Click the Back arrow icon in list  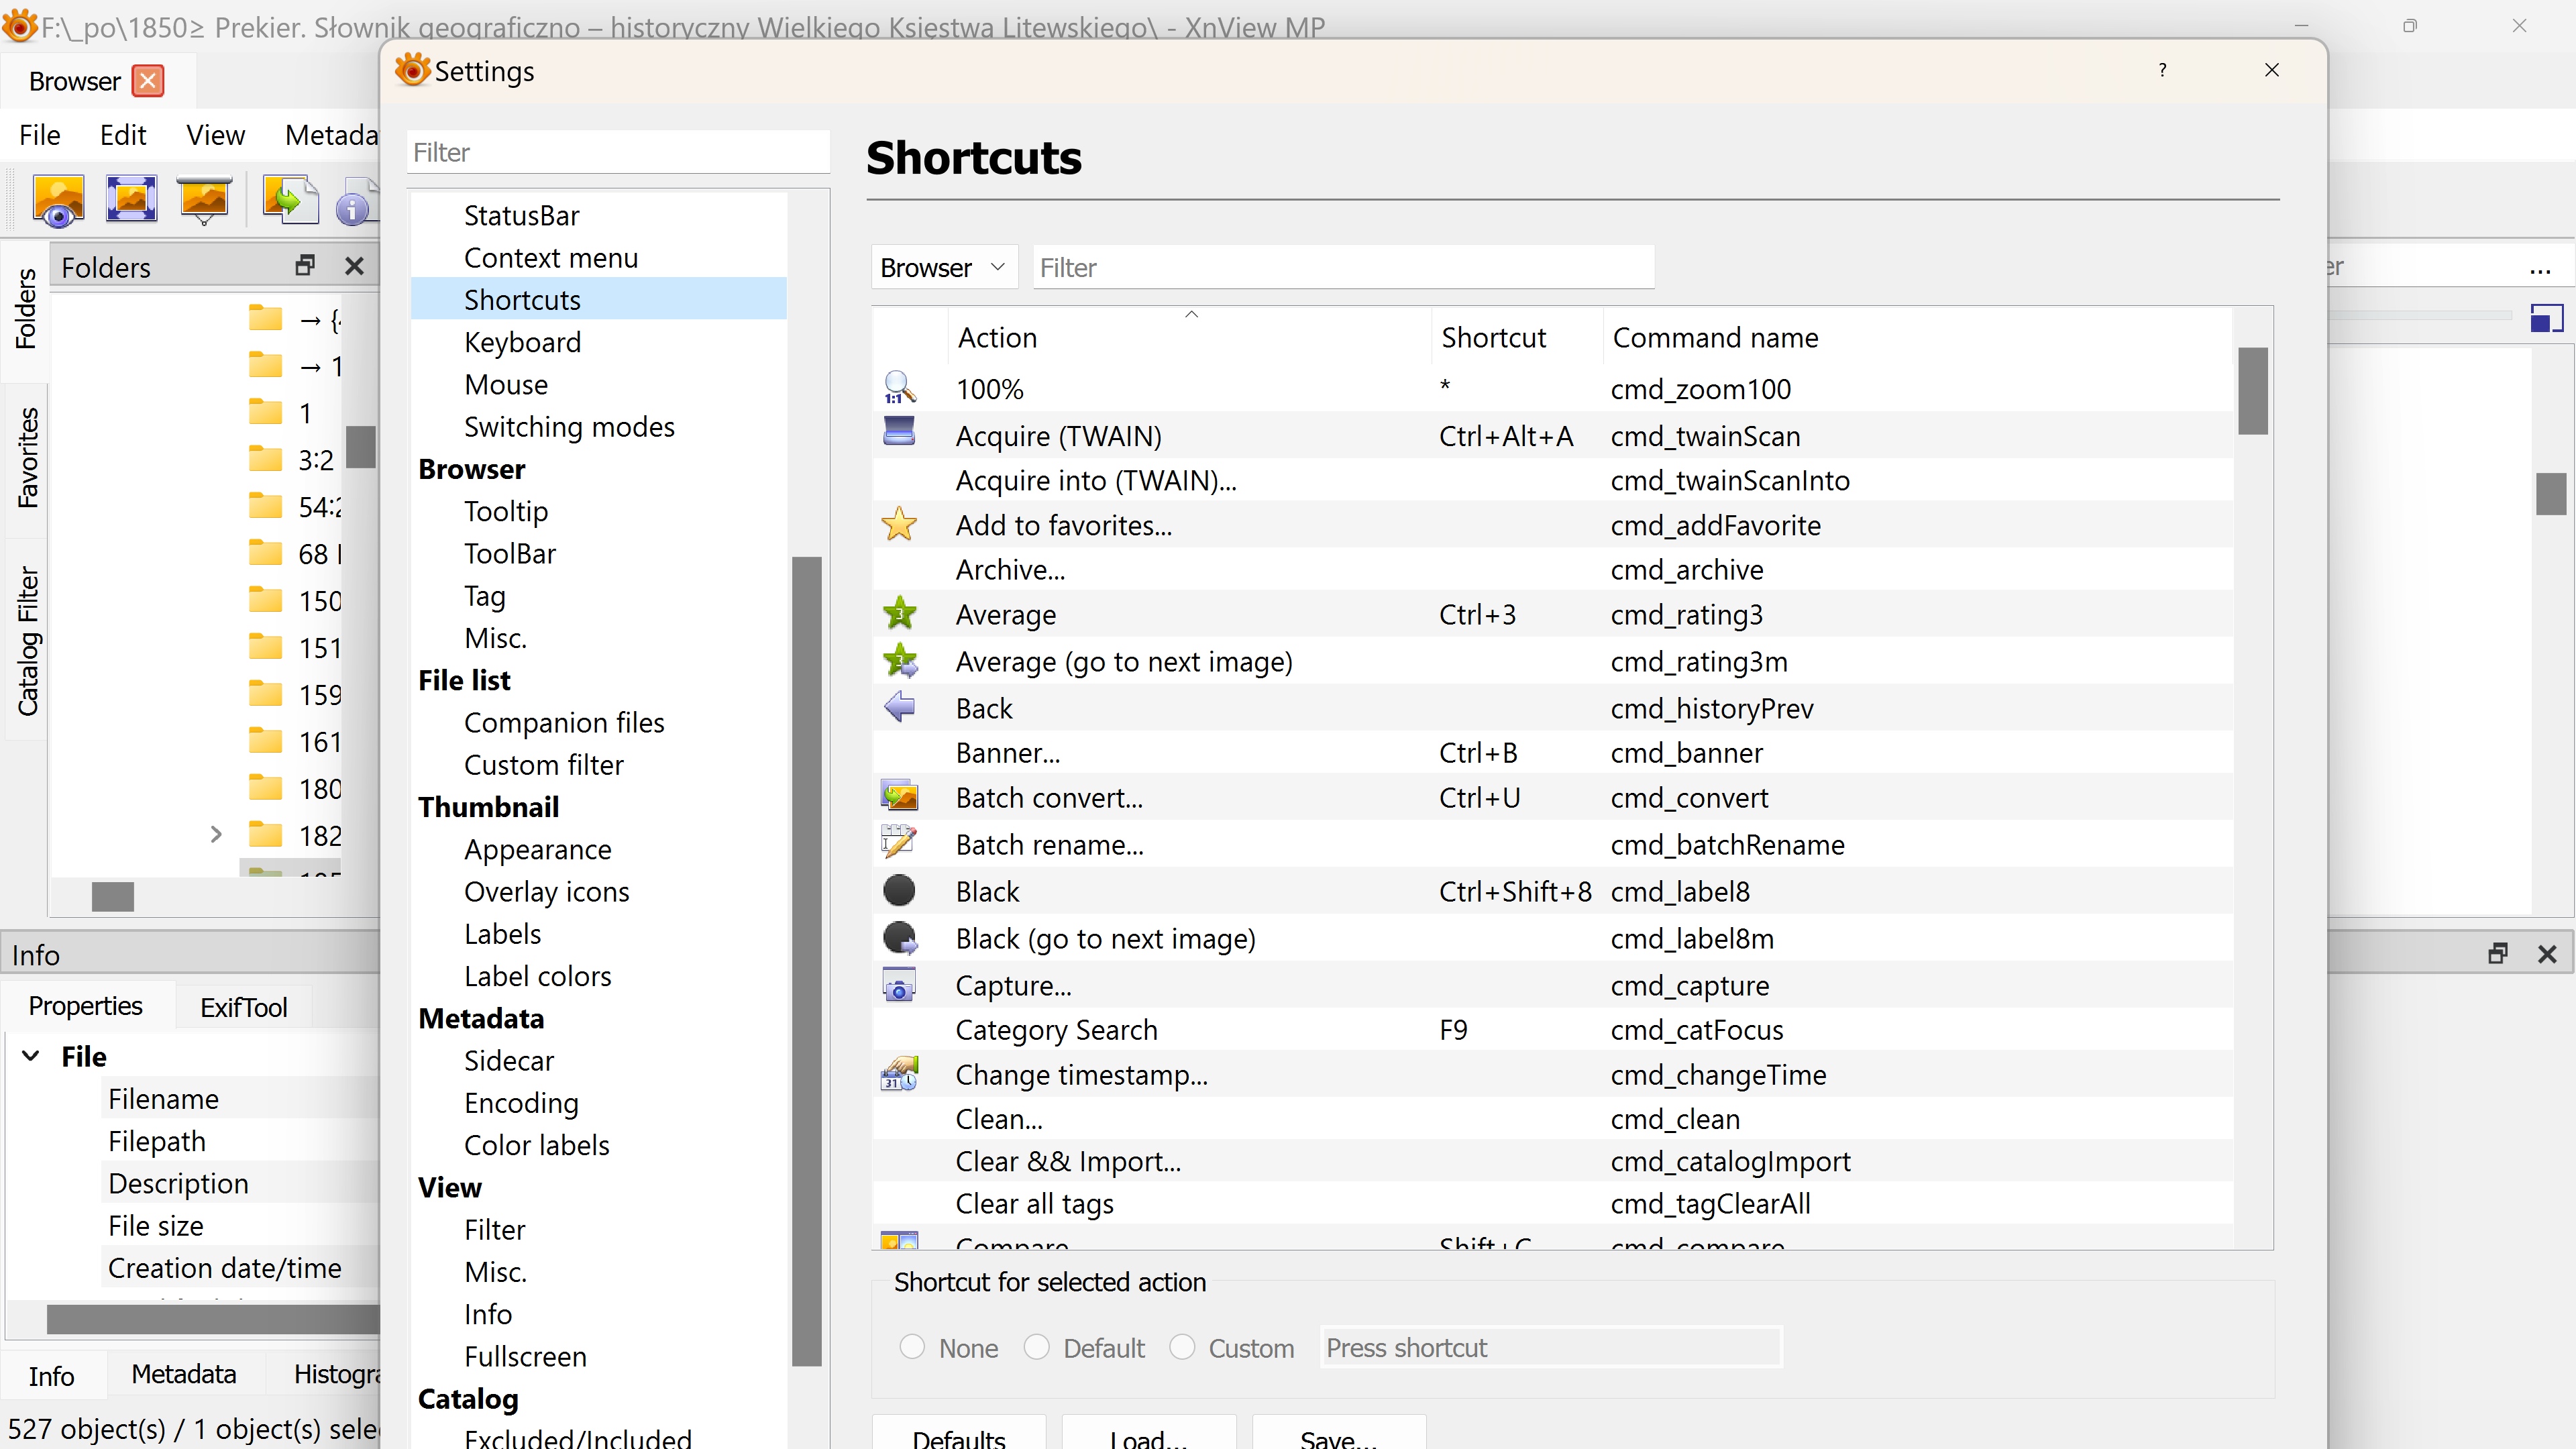pyautogui.click(x=899, y=707)
